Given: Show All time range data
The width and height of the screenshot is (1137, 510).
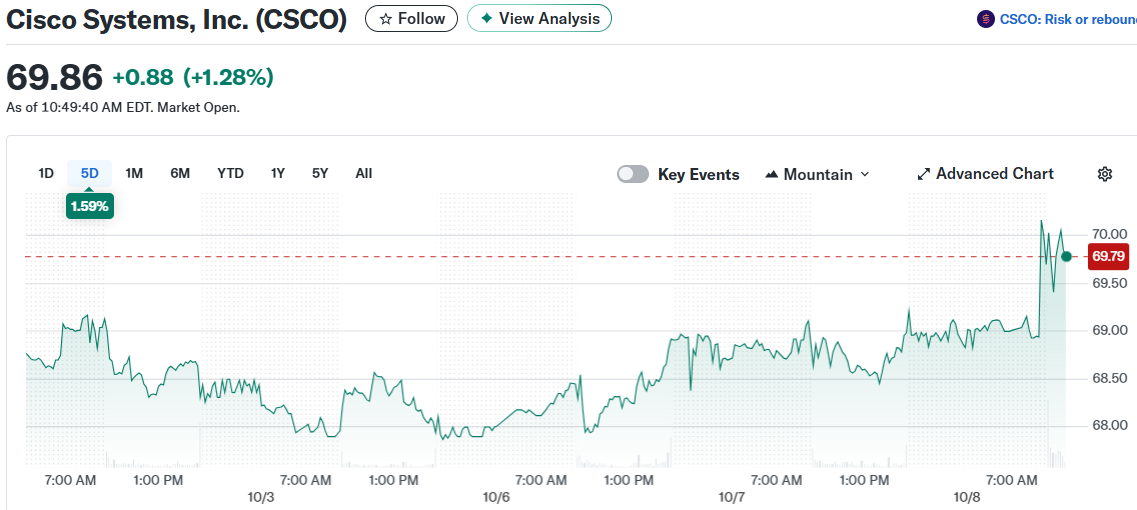Looking at the screenshot, I should click(x=364, y=173).
